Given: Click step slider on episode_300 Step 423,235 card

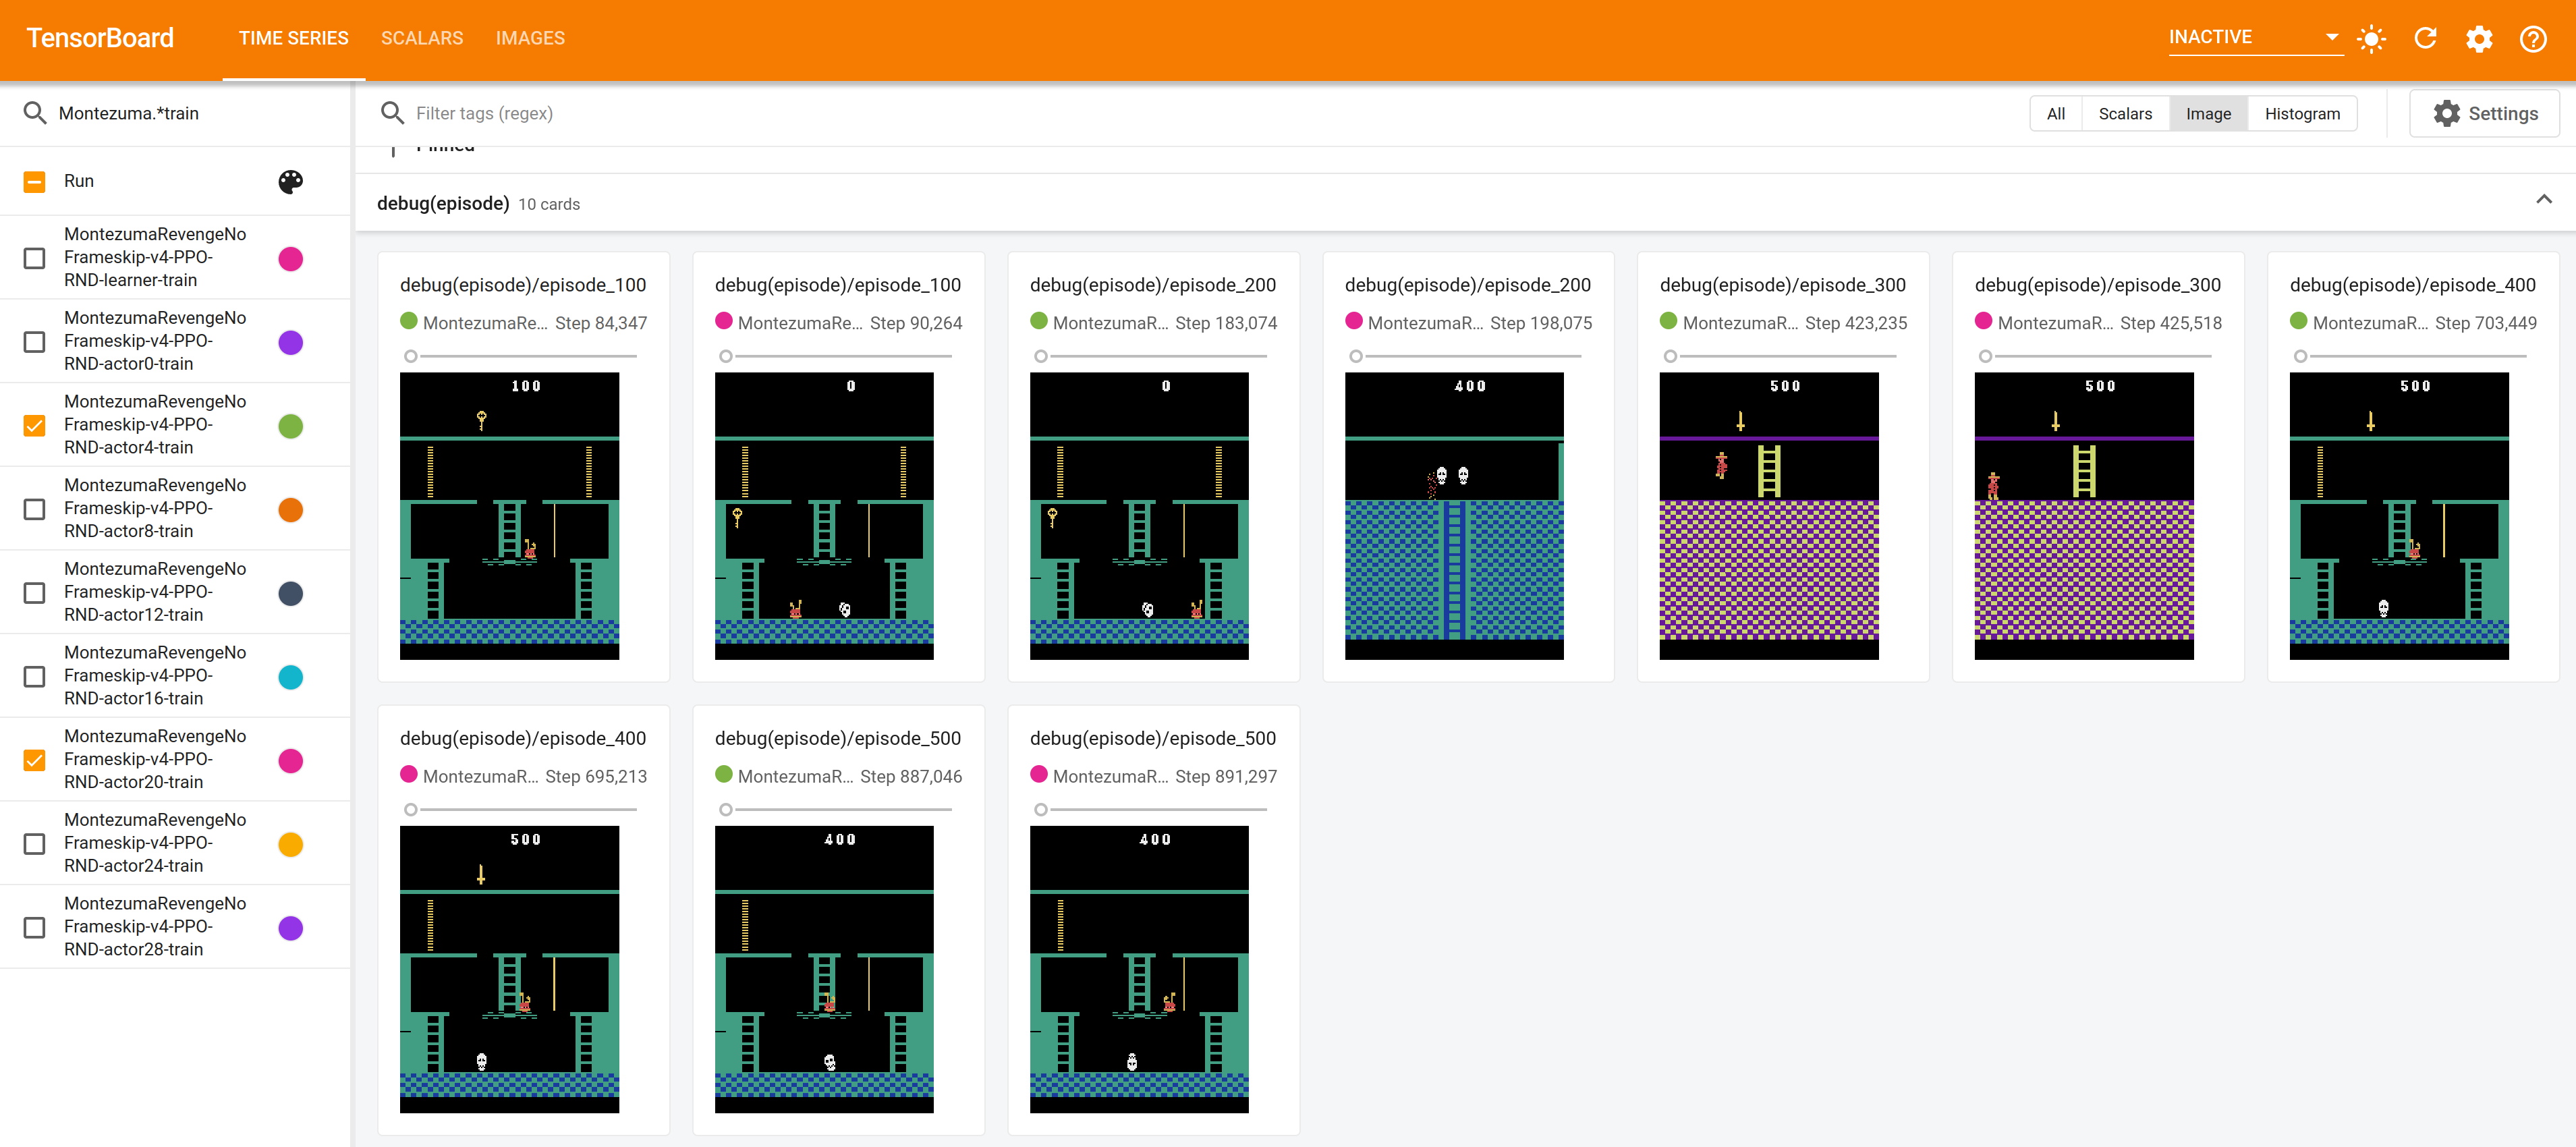Looking at the screenshot, I should click(x=1781, y=356).
